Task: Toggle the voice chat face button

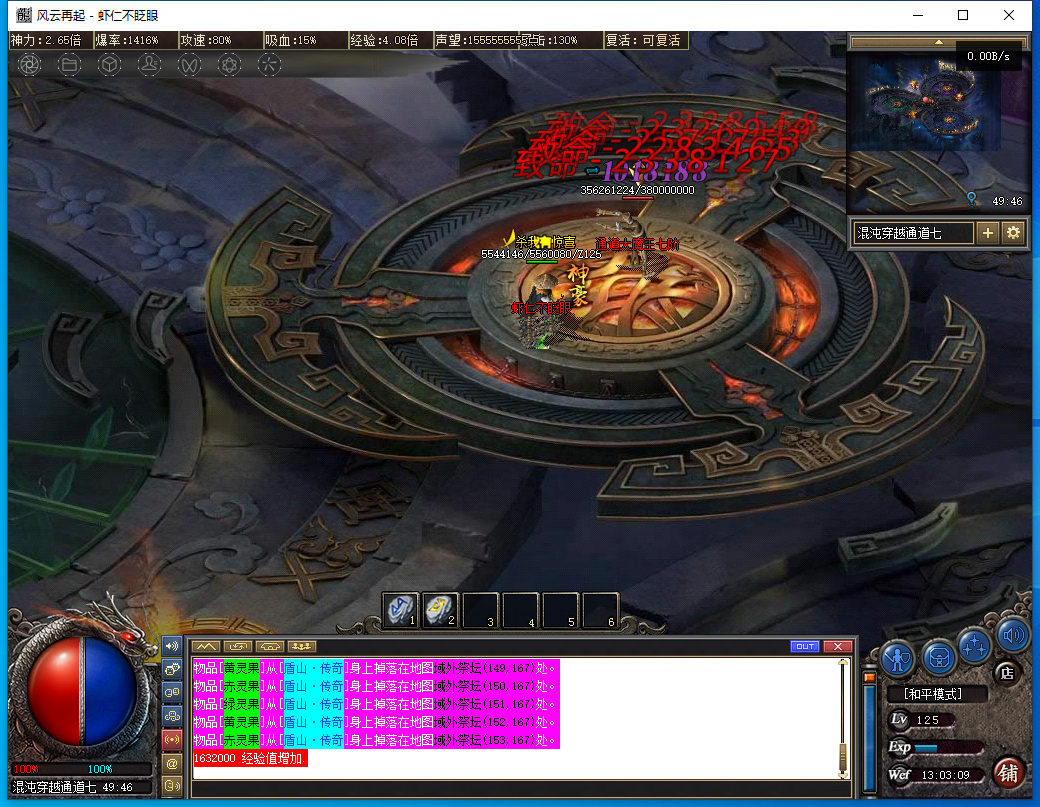Action: pos(172,786)
